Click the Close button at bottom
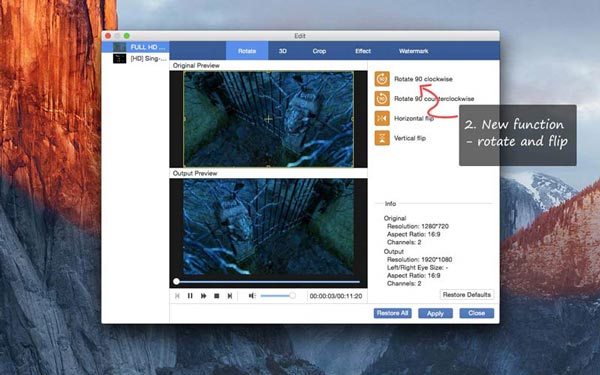The width and height of the screenshot is (600, 375). point(477,313)
